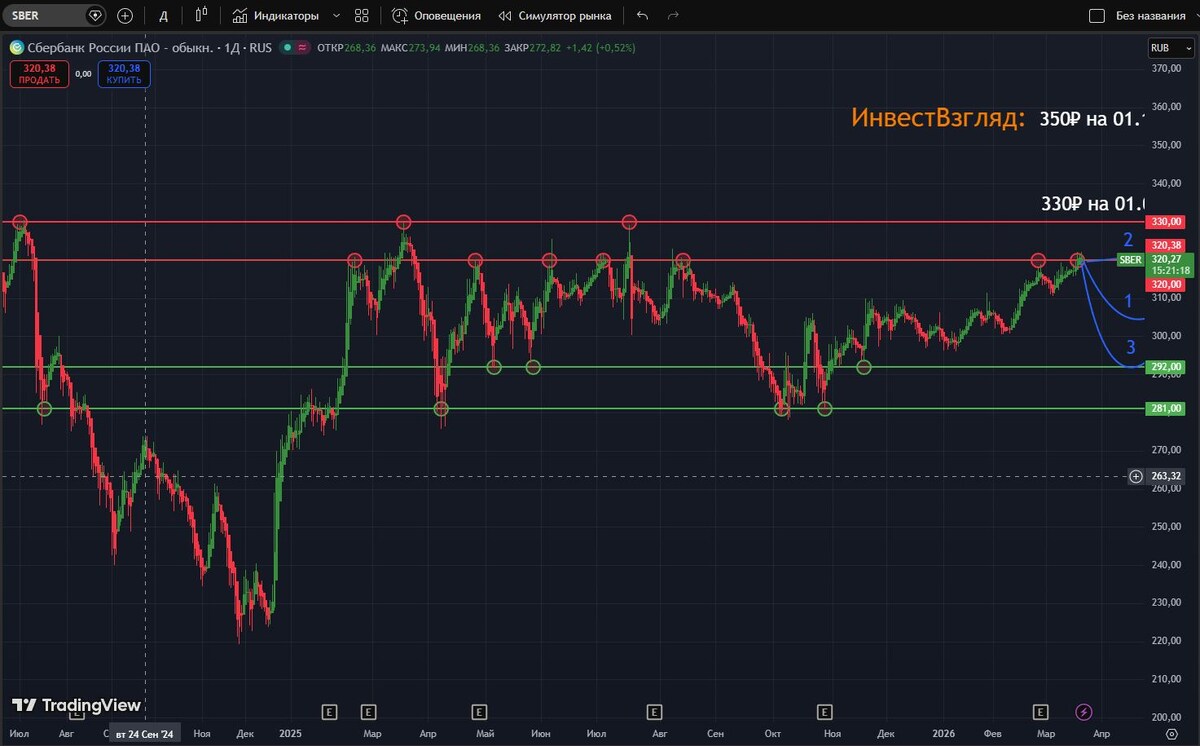
Task: Open the Д timeframe interval selector
Action: pyautogui.click(x=164, y=16)
